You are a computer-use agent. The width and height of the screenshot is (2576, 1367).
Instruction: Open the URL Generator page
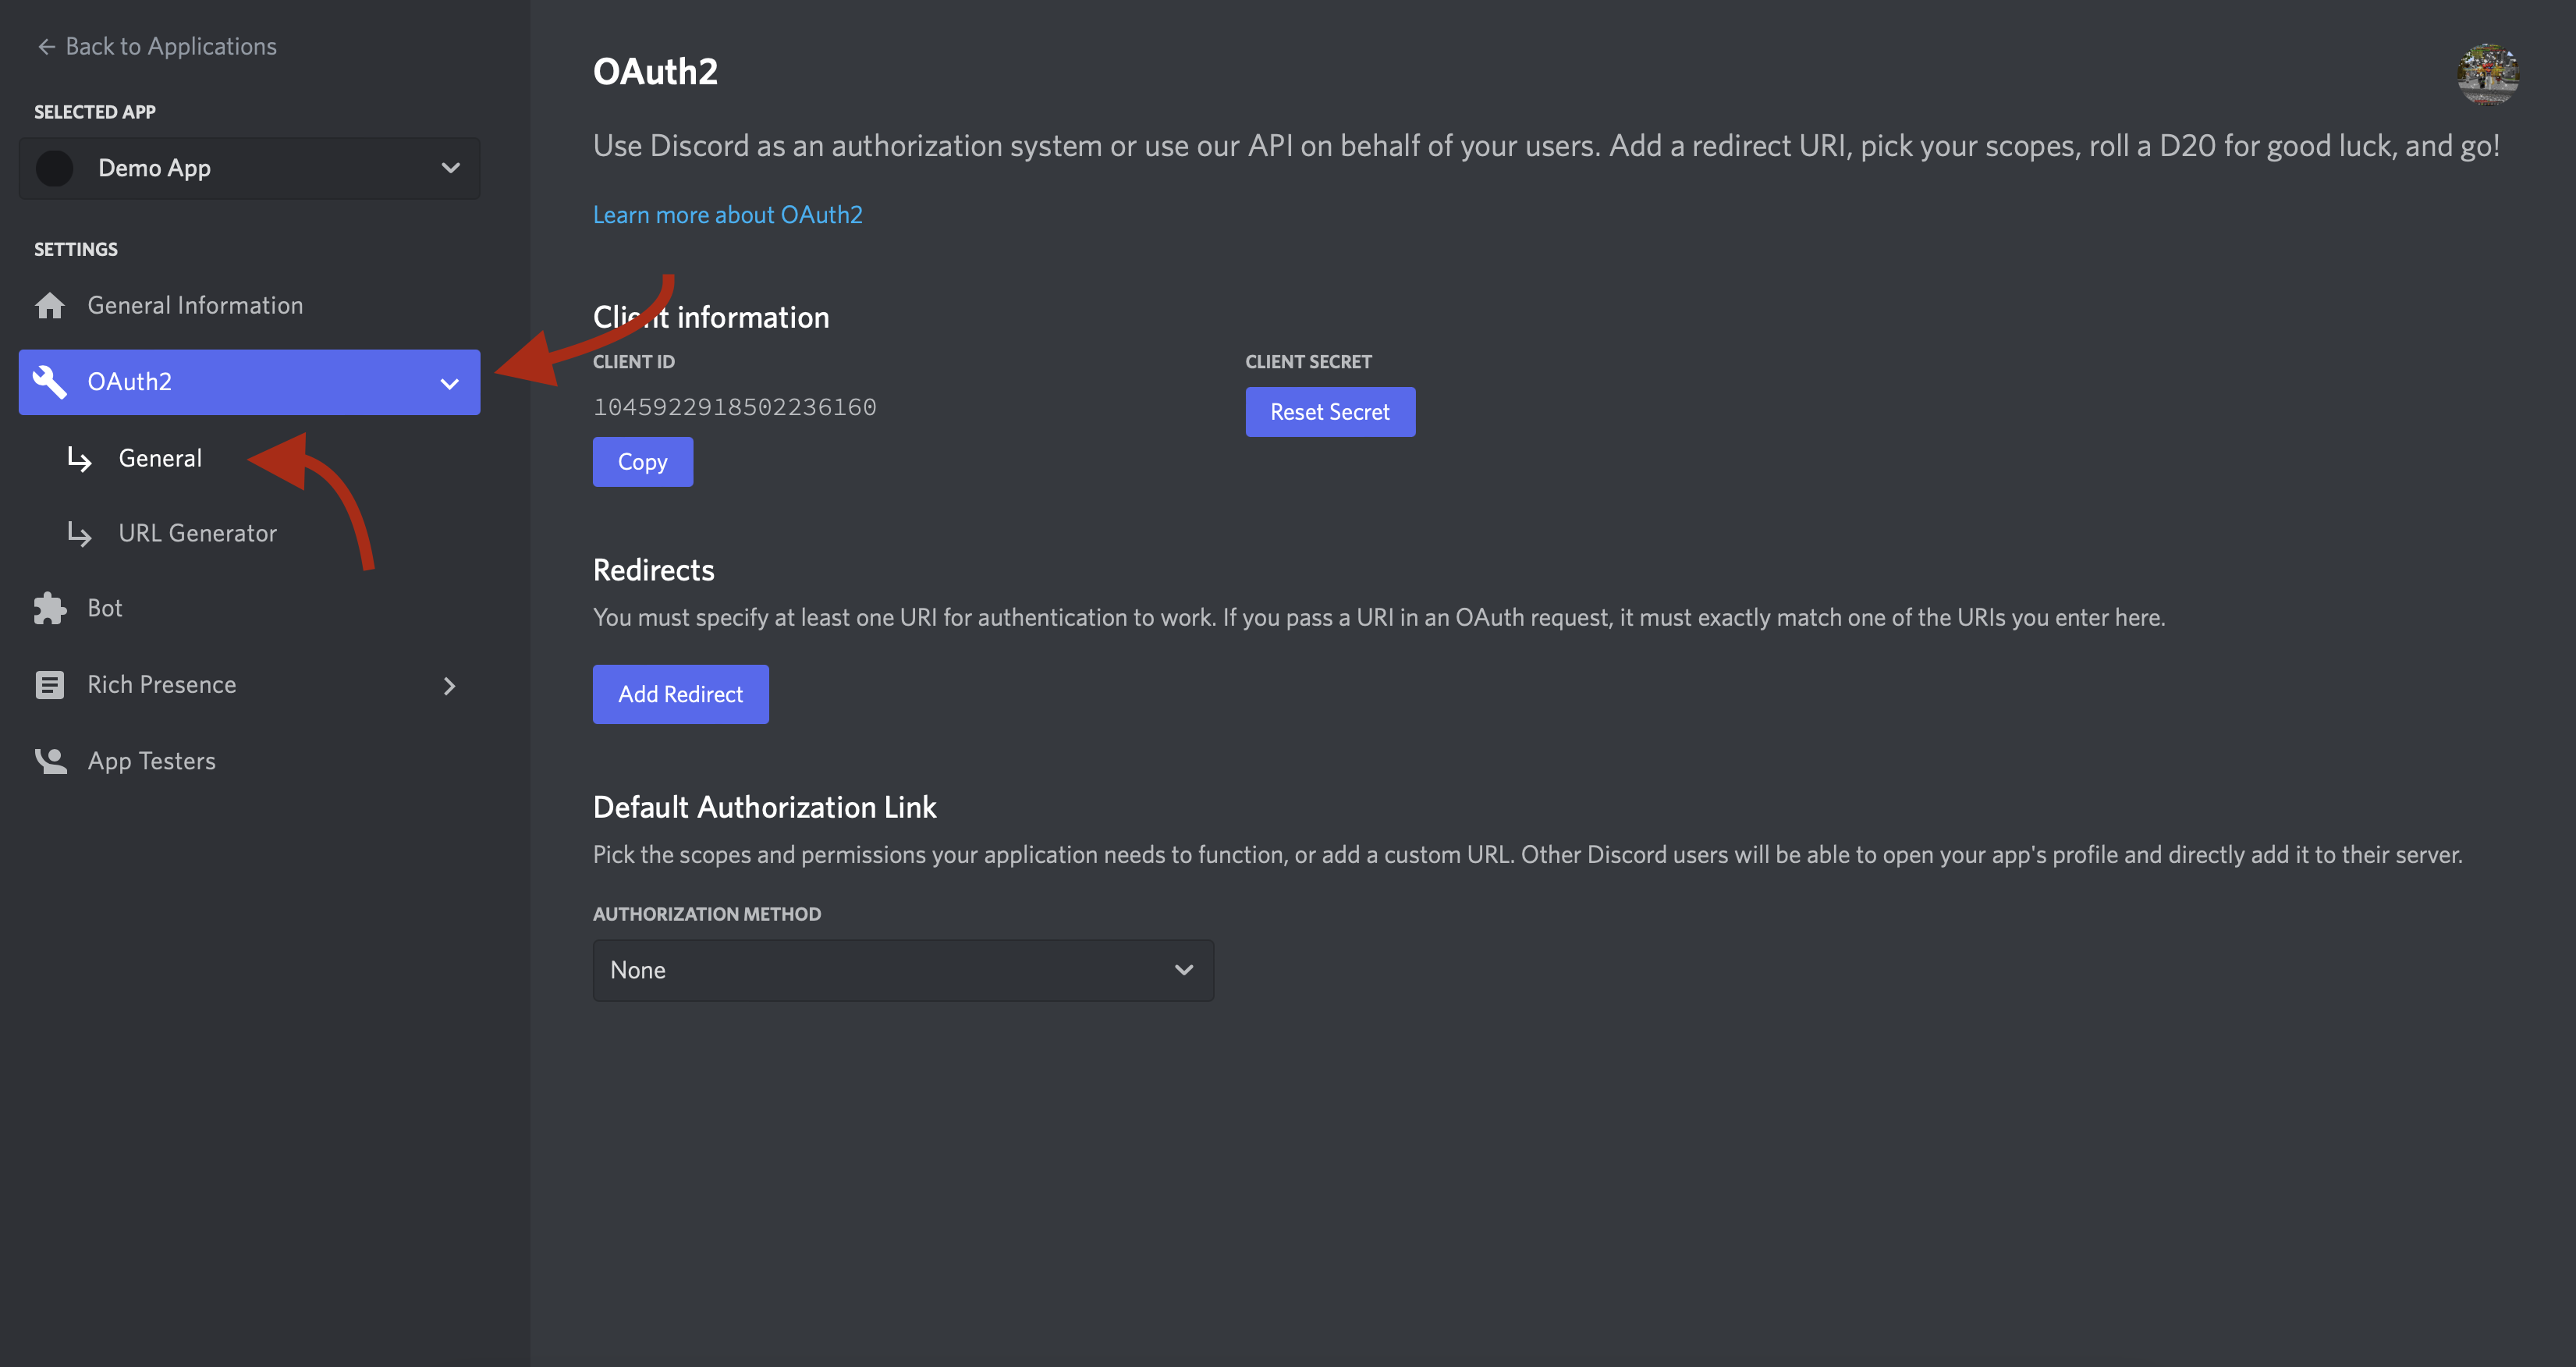(x=197, y=533)
